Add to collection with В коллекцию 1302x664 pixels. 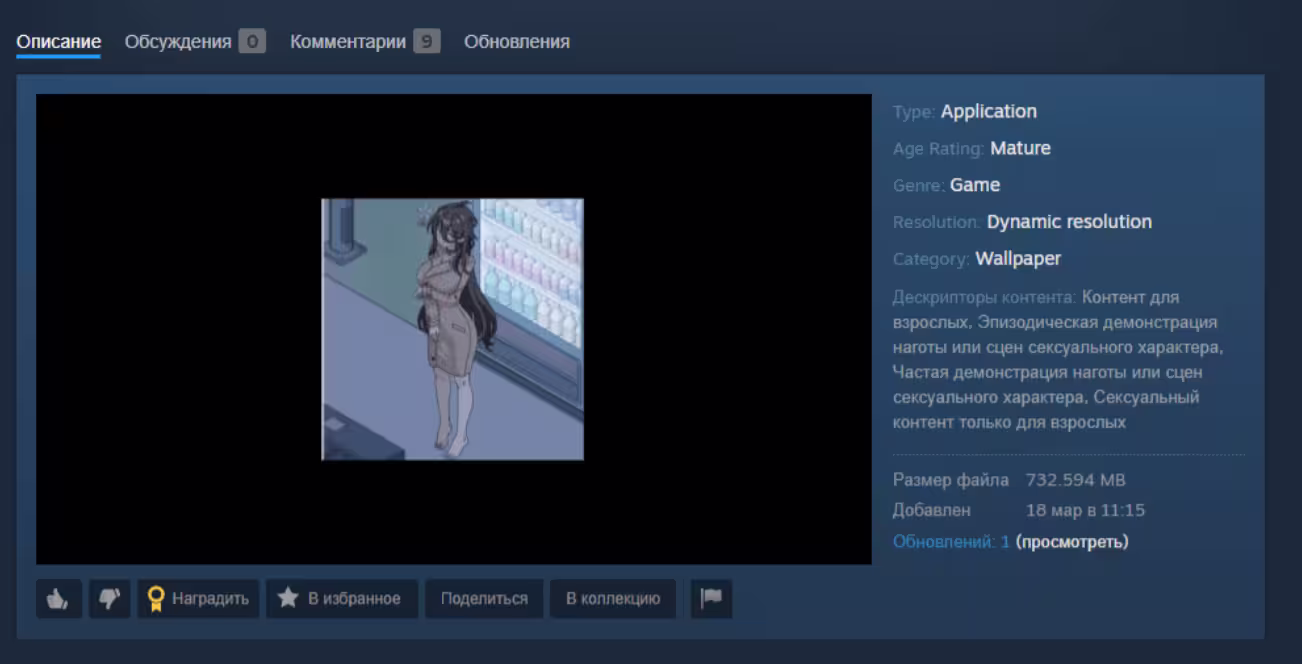pyautogui.click(x=613, y=599)
